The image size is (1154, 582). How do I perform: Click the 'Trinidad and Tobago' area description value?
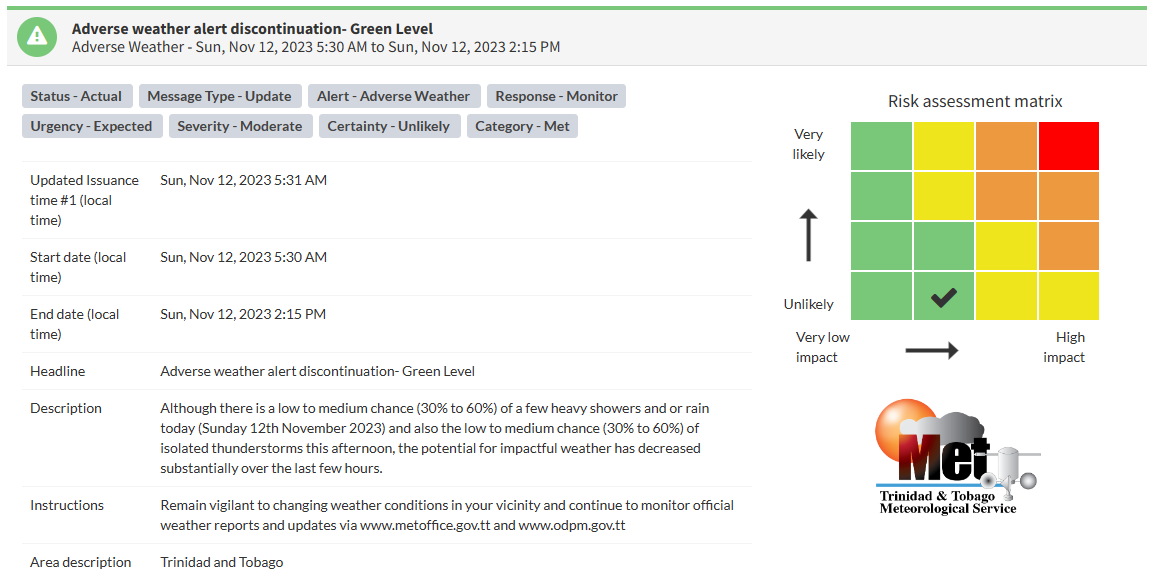tap(222, 562)
